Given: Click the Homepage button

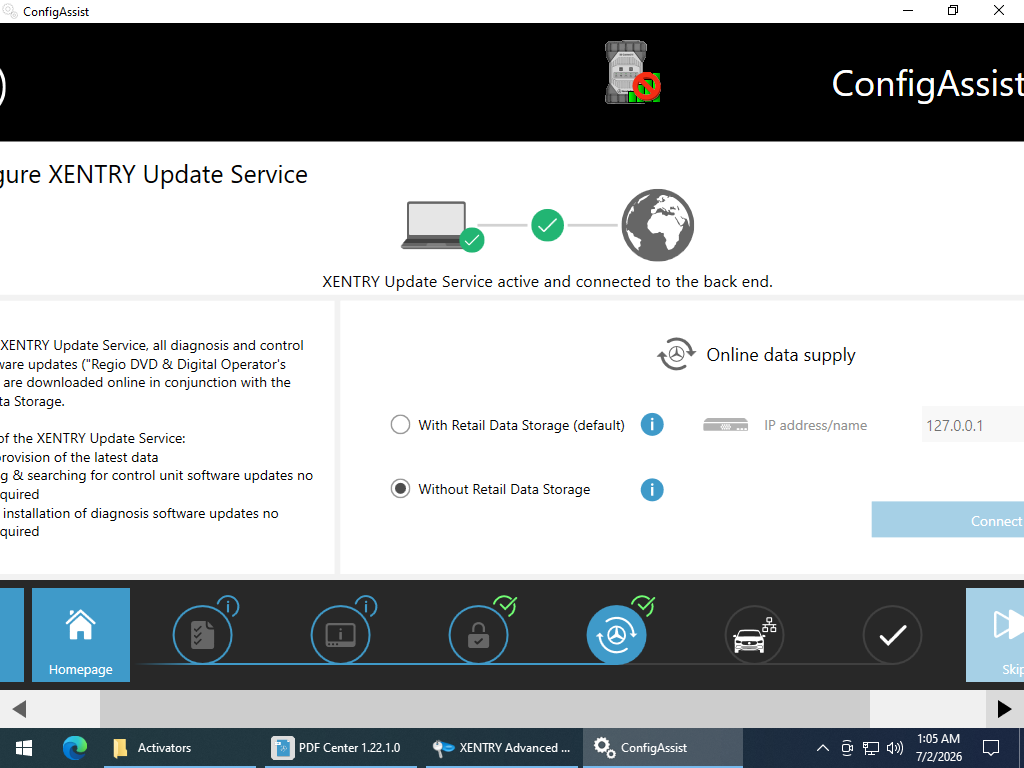Looking at the screenshot, I should pos(81,635).
